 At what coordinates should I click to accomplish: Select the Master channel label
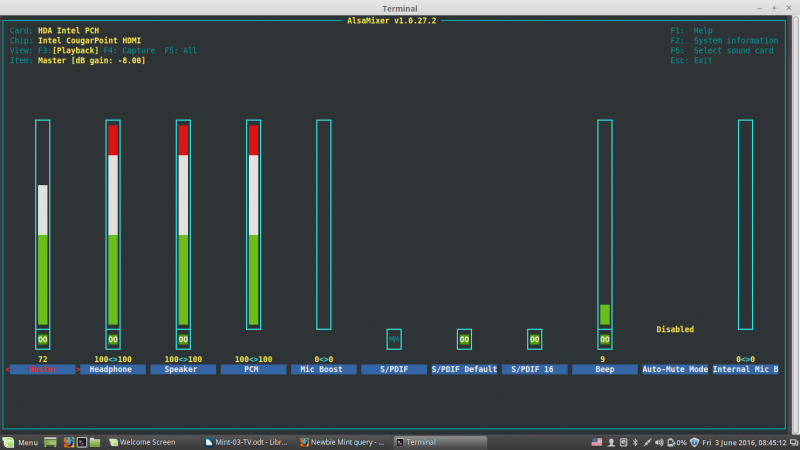(x=43, y=369)
